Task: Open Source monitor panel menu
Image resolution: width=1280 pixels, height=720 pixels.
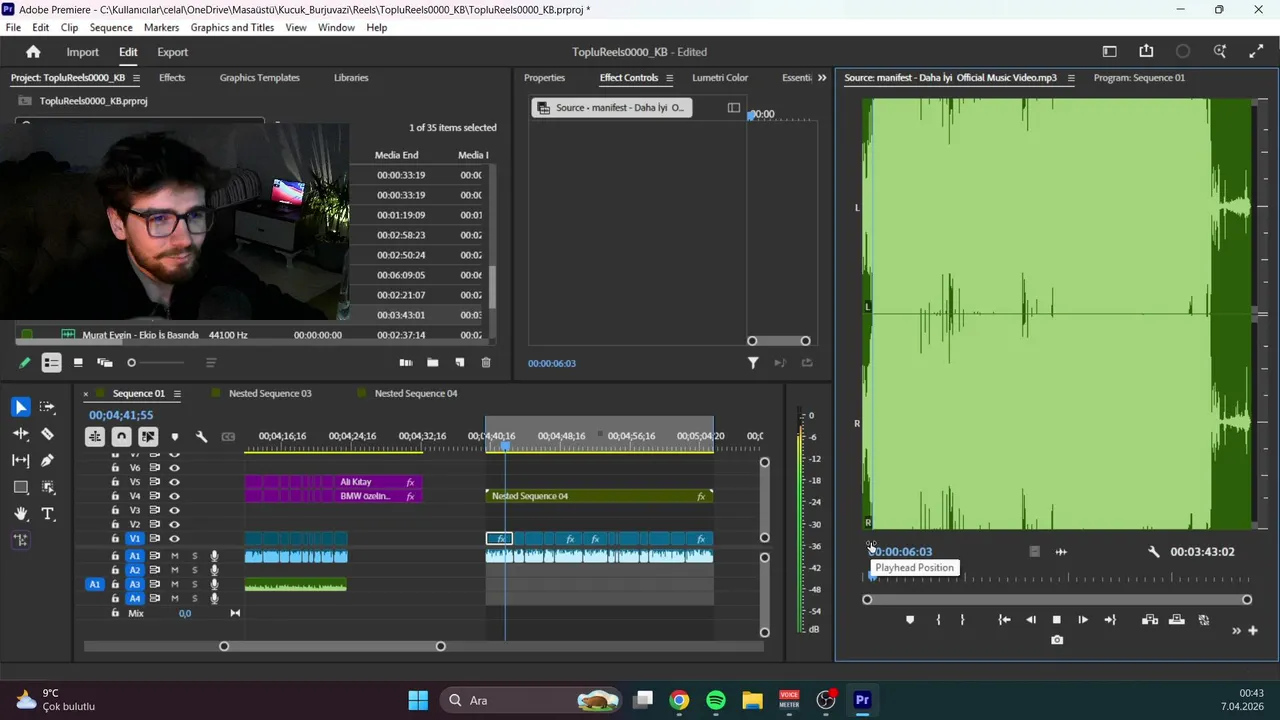Action: pos(1071,78)
